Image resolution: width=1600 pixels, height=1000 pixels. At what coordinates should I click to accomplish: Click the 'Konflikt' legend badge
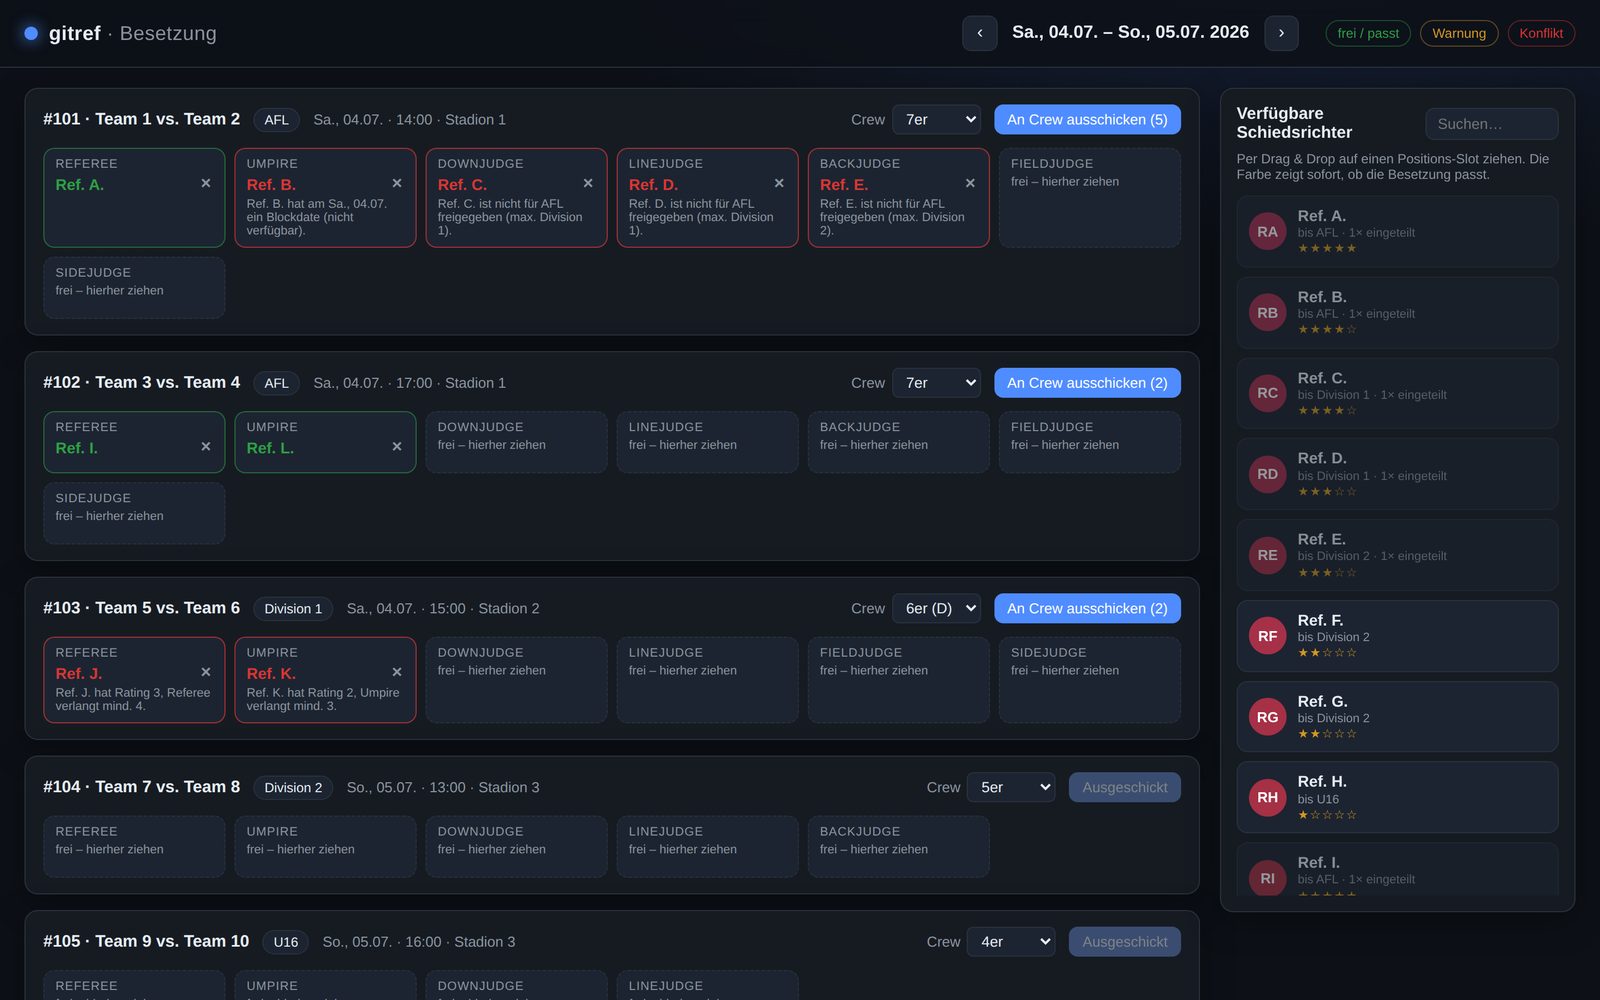[x=1541, y=33]
